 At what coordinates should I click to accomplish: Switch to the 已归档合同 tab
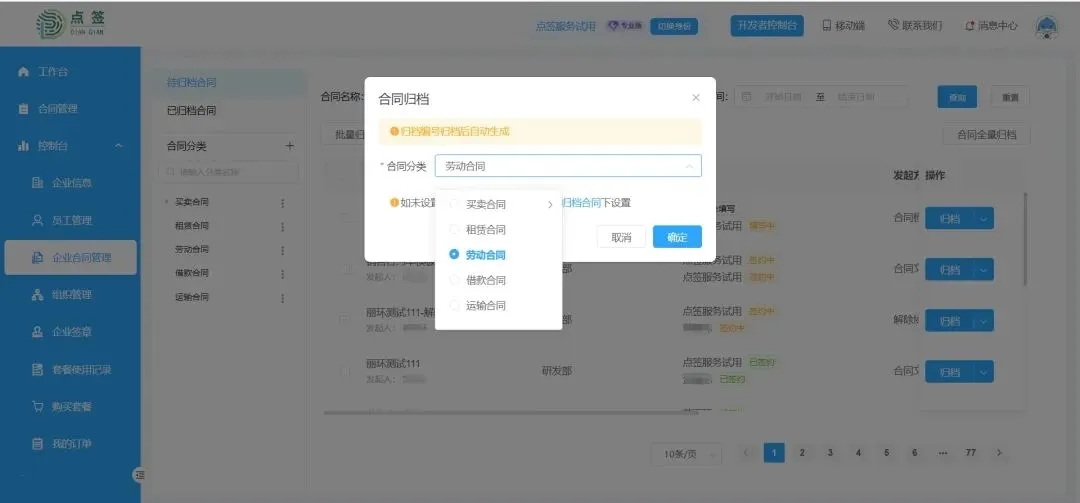[x=191, y=111]
